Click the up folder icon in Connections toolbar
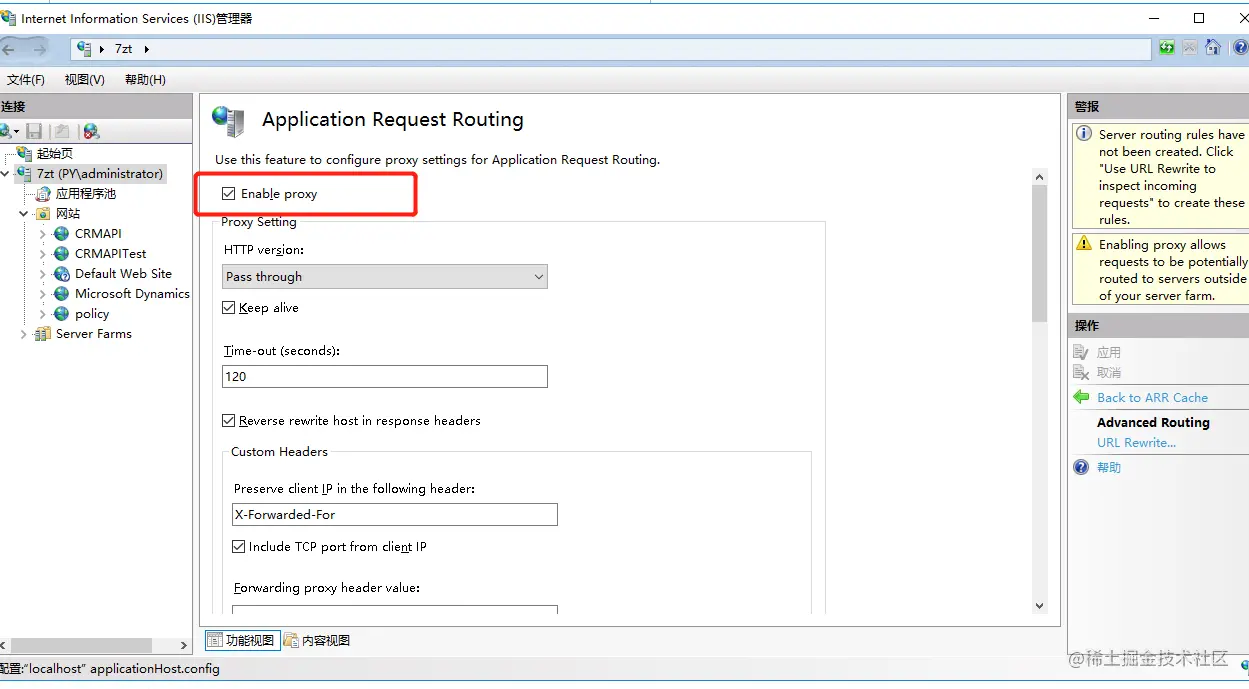1249x689 pixels. coord(62,131)
